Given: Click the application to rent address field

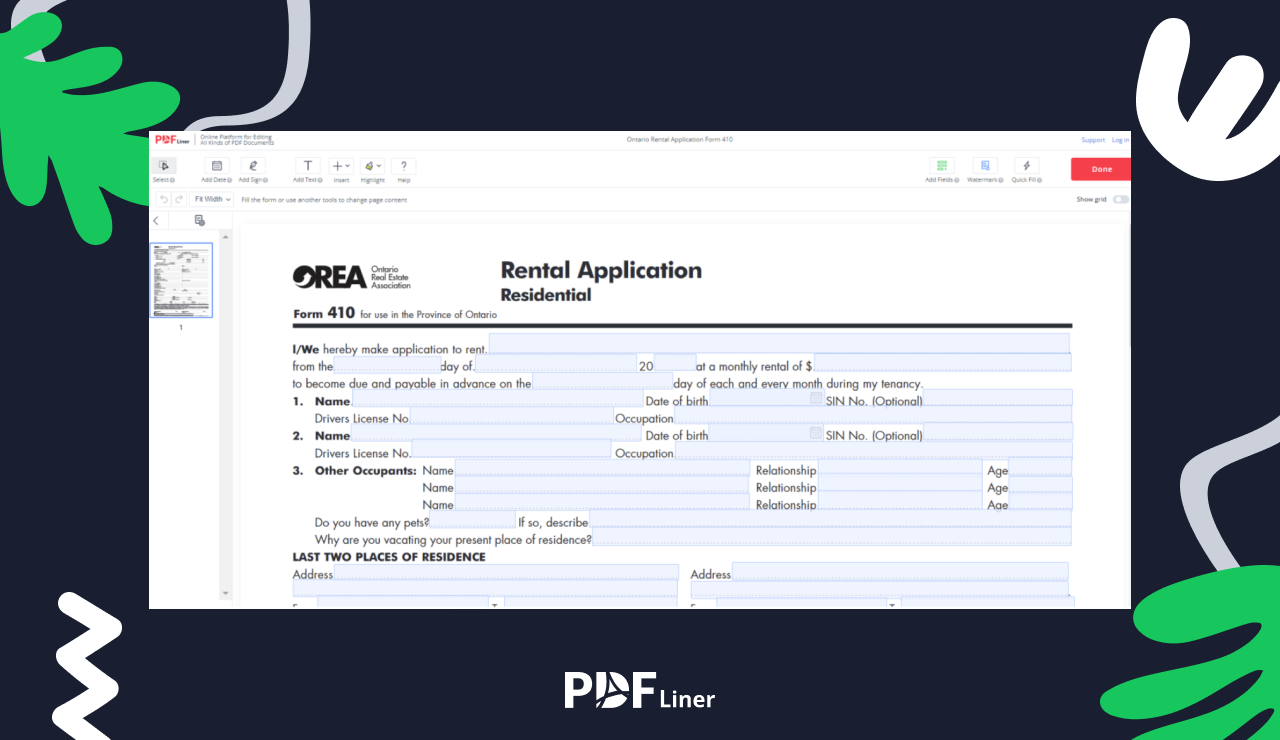Looking at the screenshot, I should pos(779,344).
